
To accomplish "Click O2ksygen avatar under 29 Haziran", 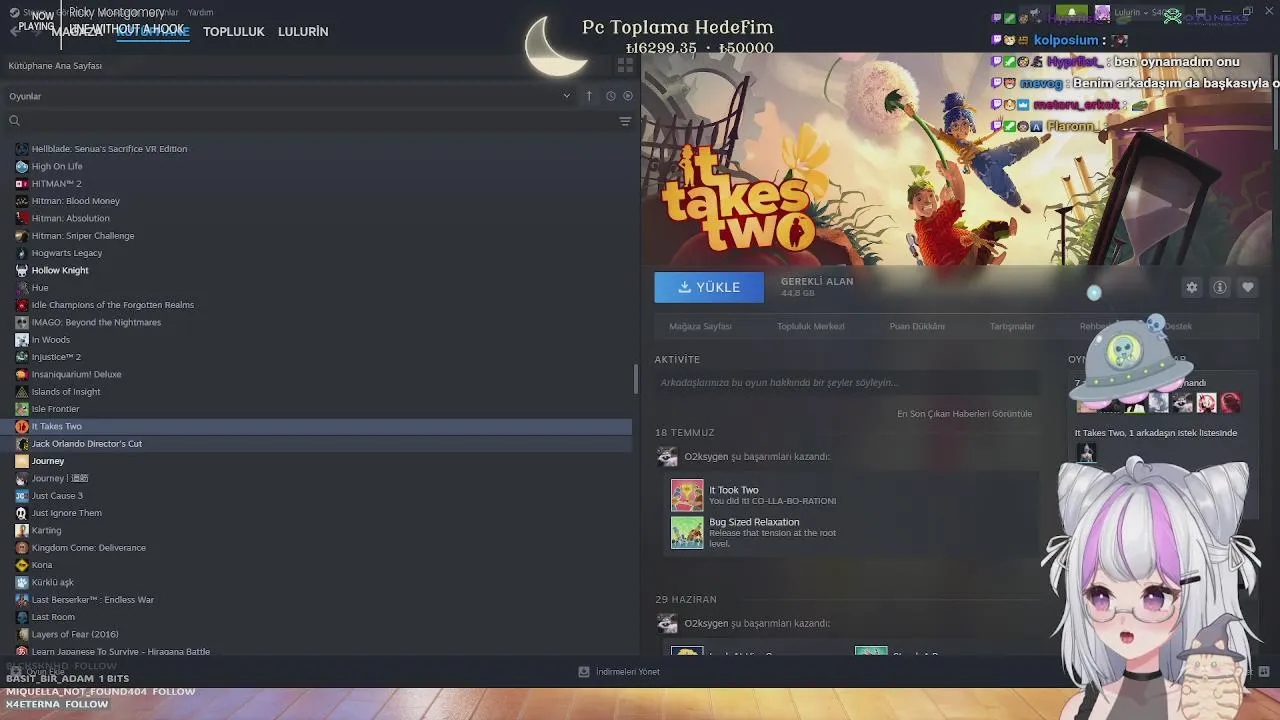I will pos(667,624).
